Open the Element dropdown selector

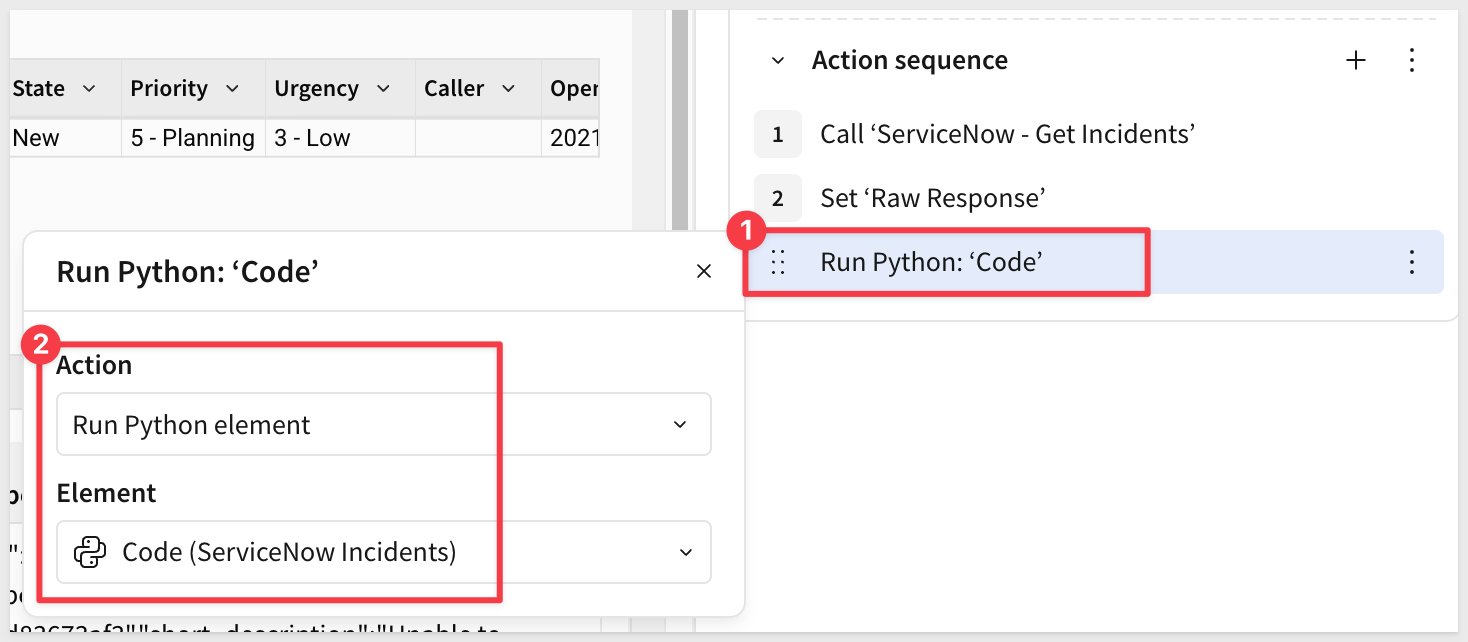(685, 552)
